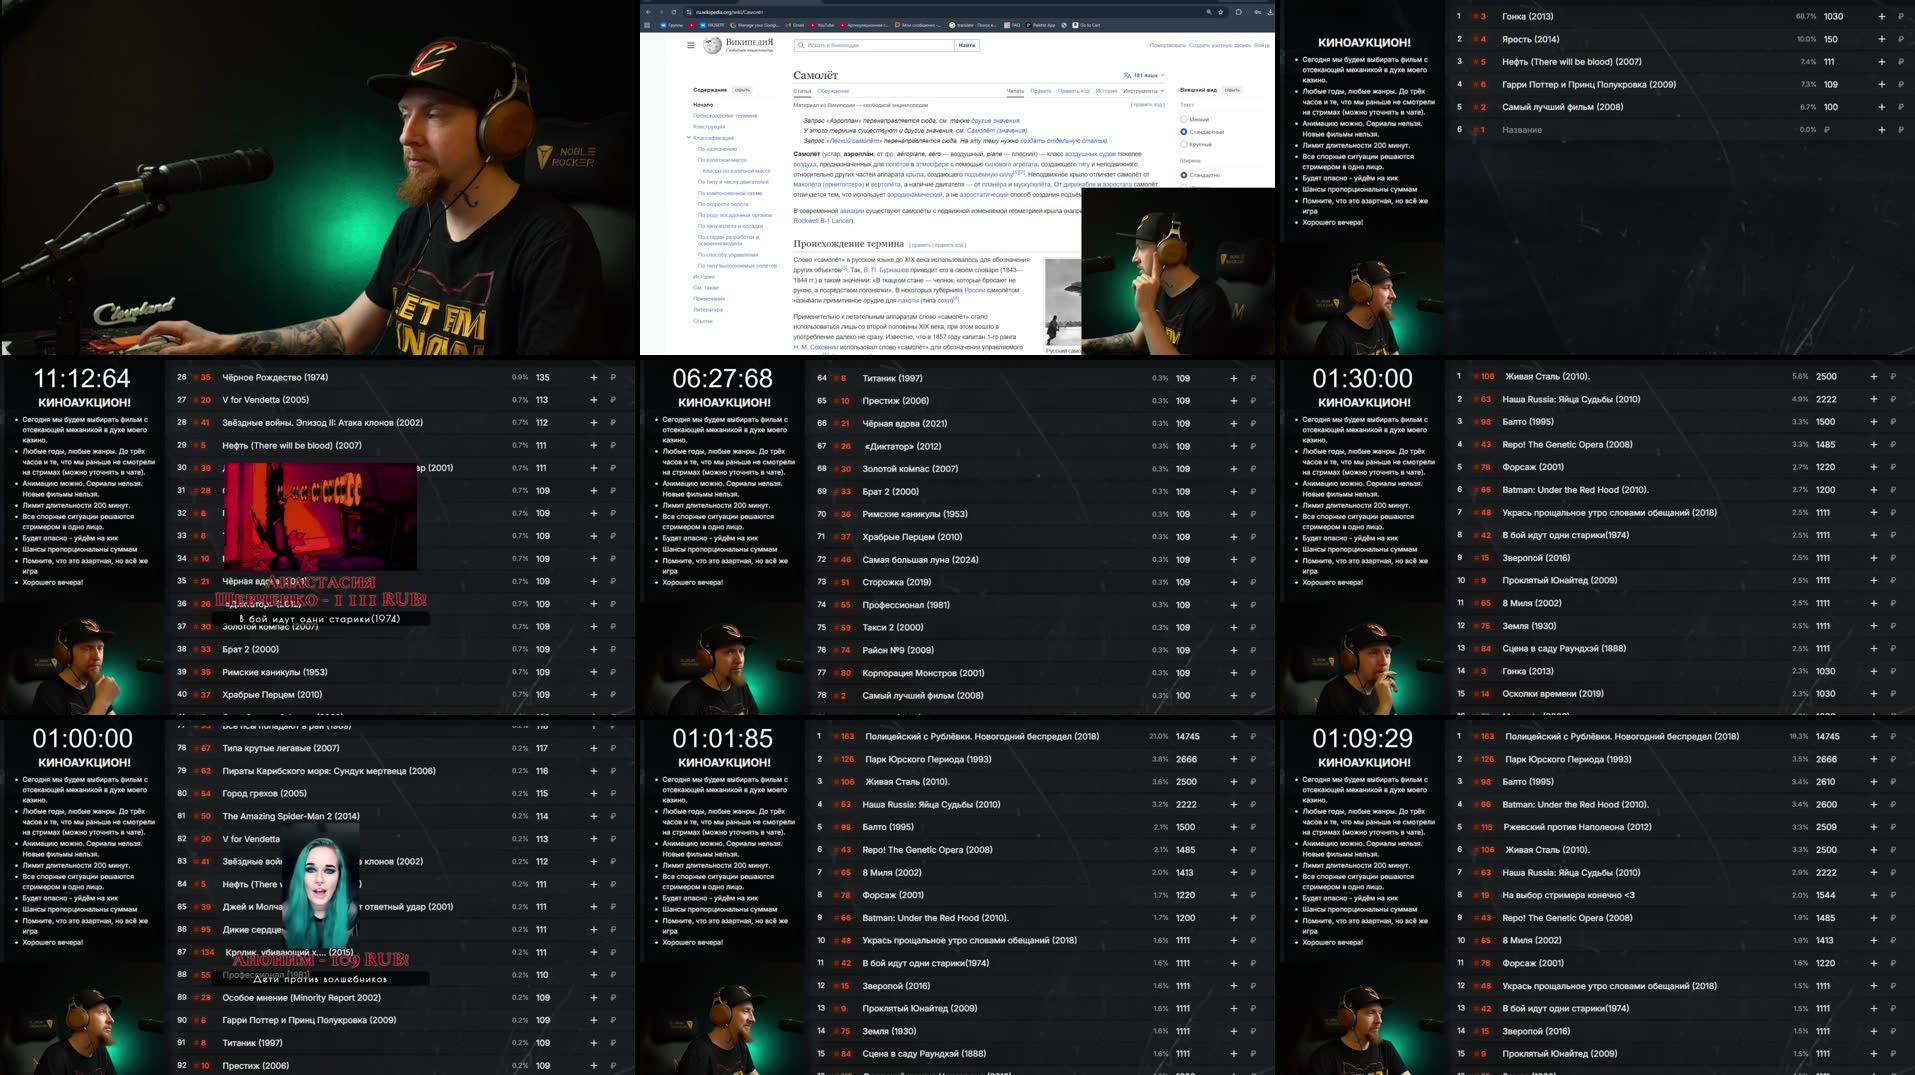Viewport: 1915px width, 1075px height.
Task: Click the plus icon for Чёрное Рождество (1974)
Action: point(593,377)
